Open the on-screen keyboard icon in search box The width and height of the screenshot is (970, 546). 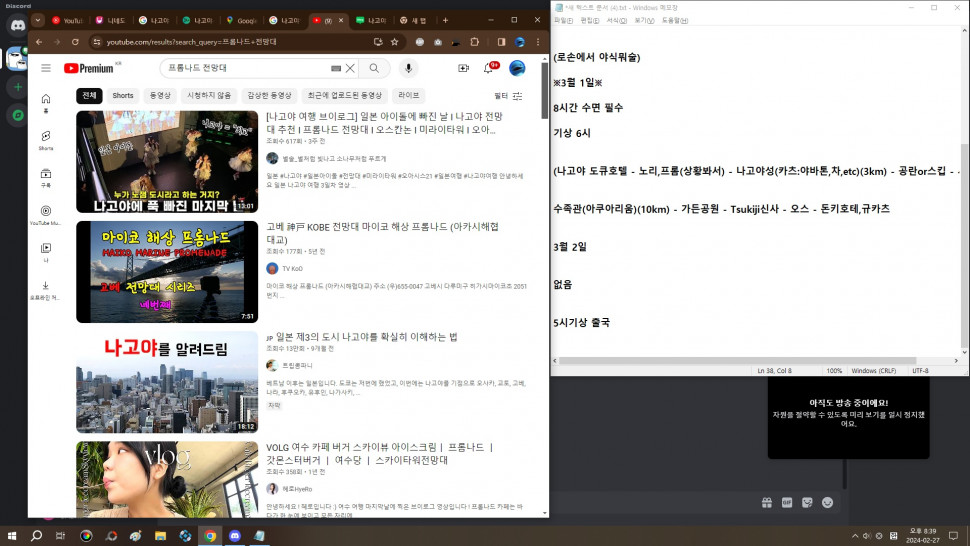[336, 68]
